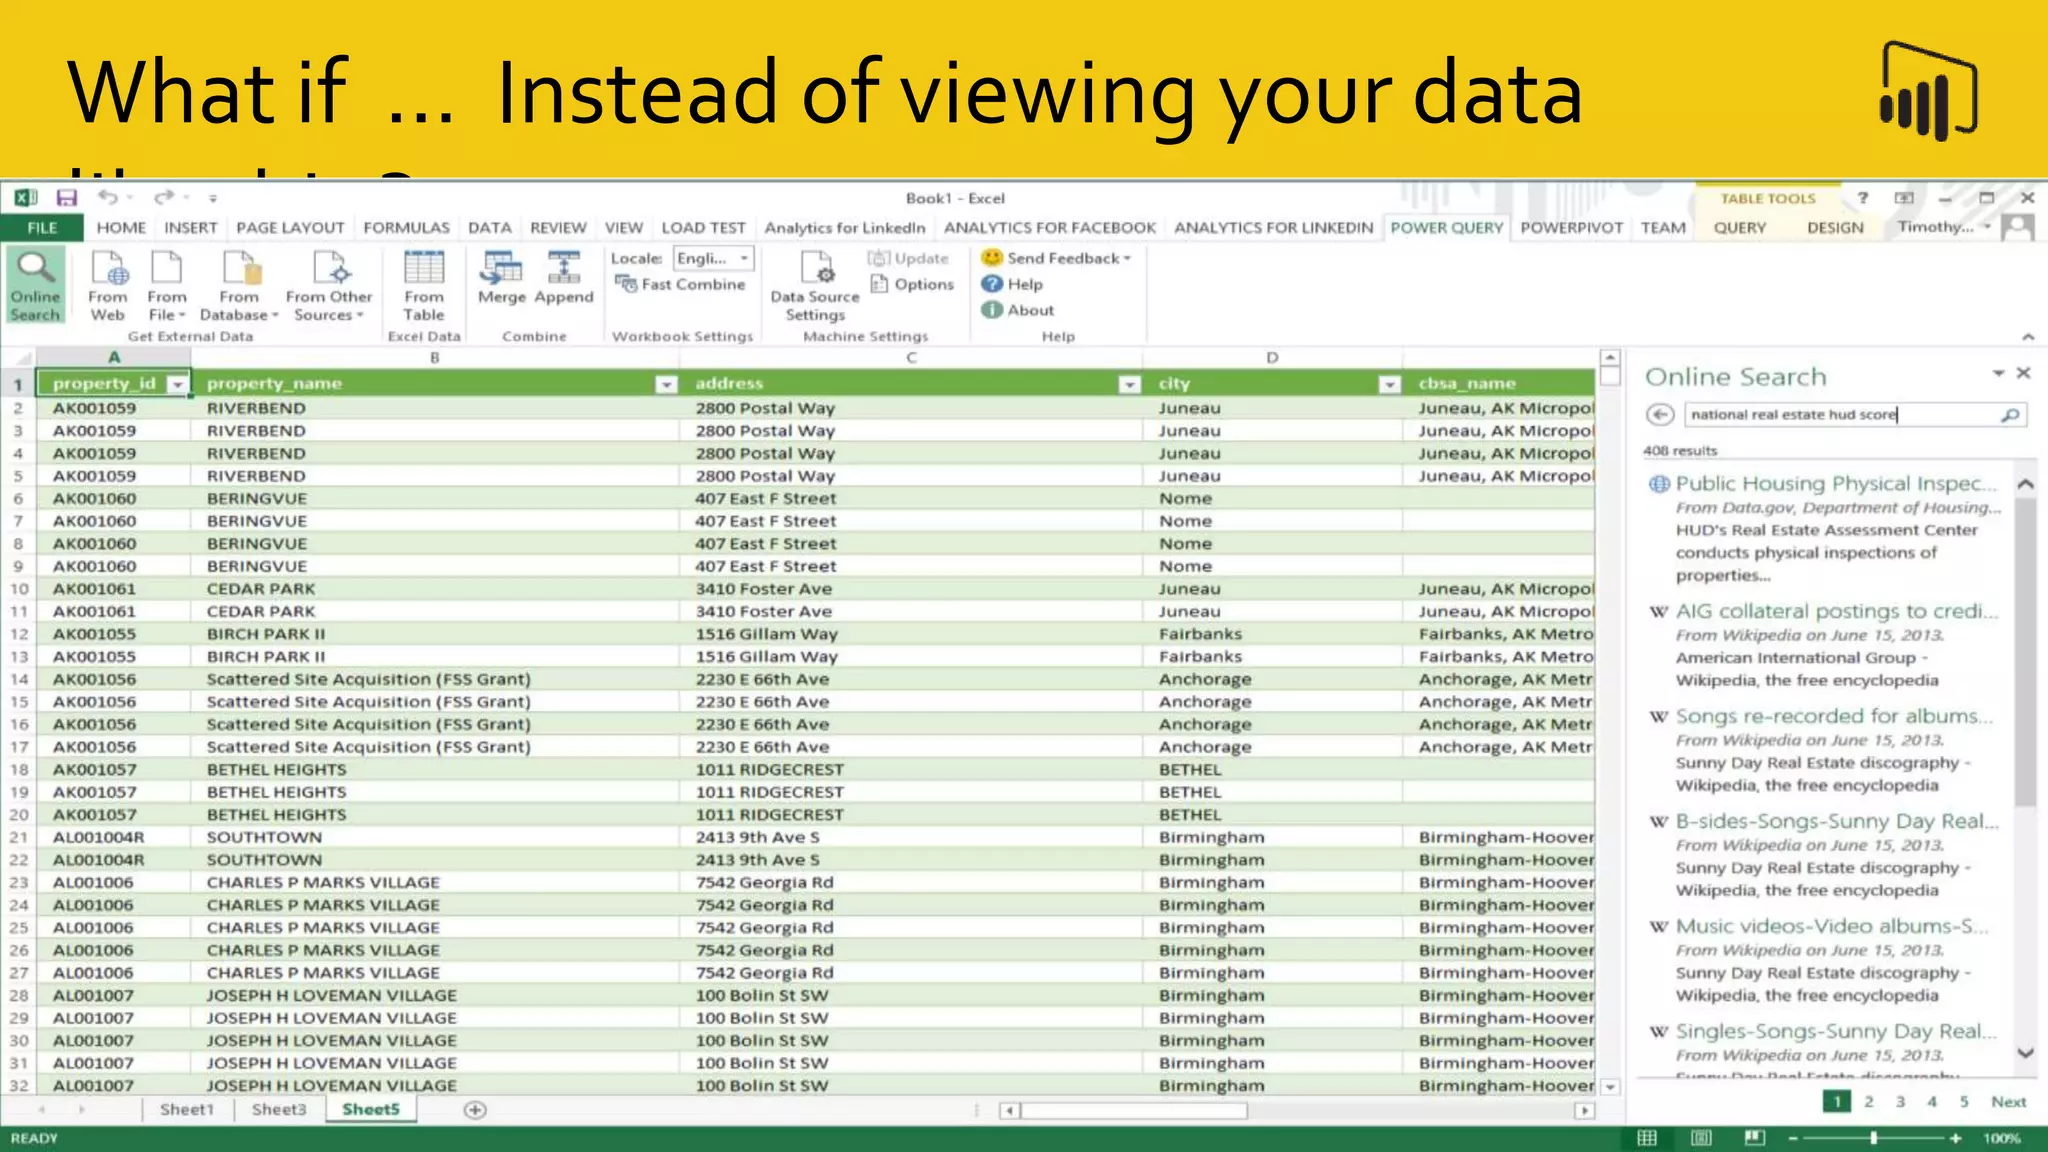Go to results page 2
The image size is (2048, 1152).
point(1868,1102)
